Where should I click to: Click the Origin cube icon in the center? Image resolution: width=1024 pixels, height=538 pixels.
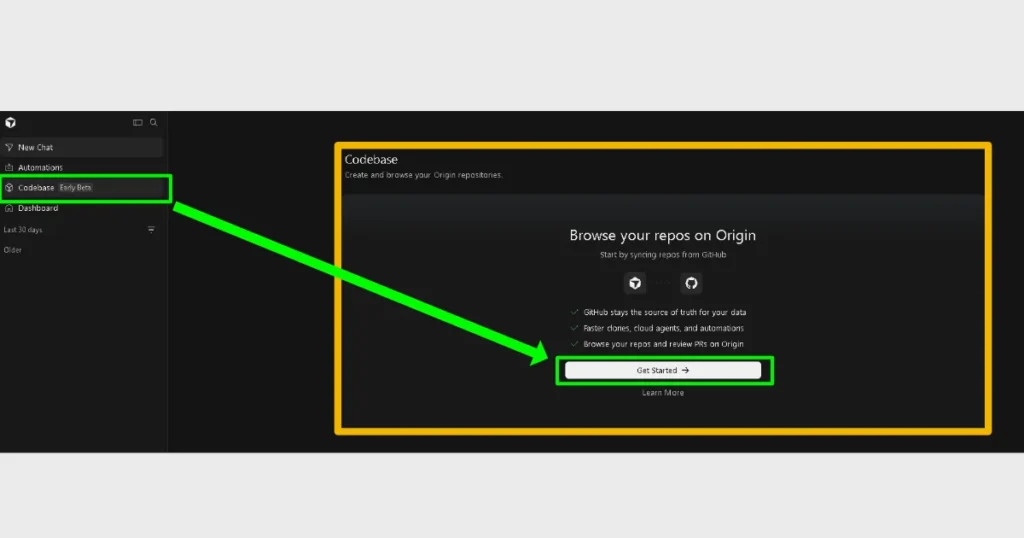[x=635, y=283]
